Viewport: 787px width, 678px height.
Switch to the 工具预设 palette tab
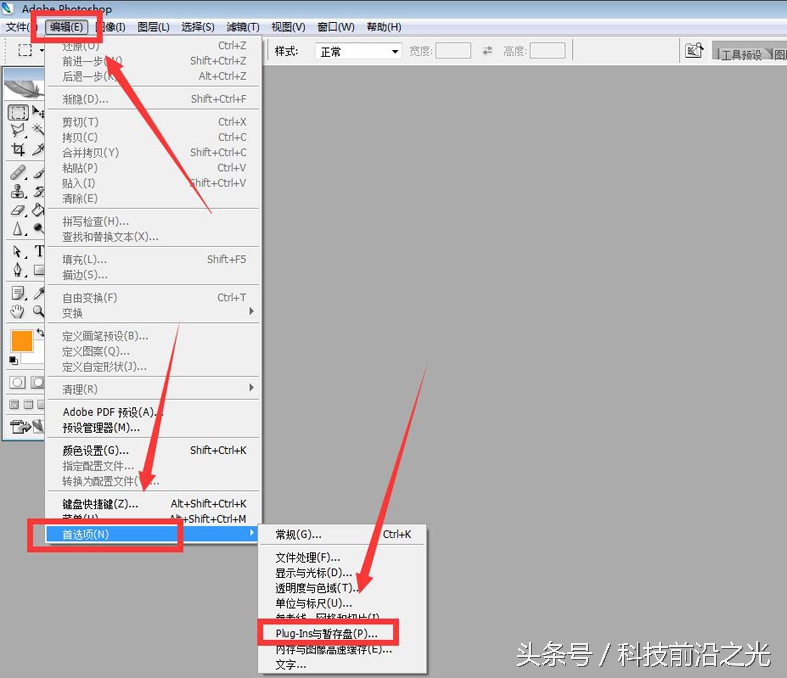point(740,54)
